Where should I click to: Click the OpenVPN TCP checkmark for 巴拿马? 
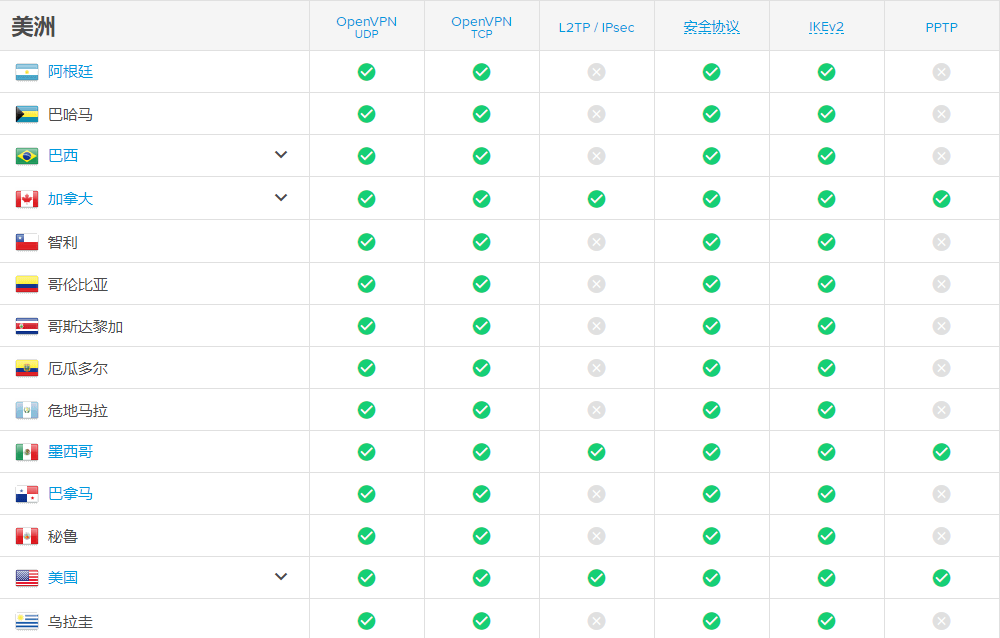point(482,494)
